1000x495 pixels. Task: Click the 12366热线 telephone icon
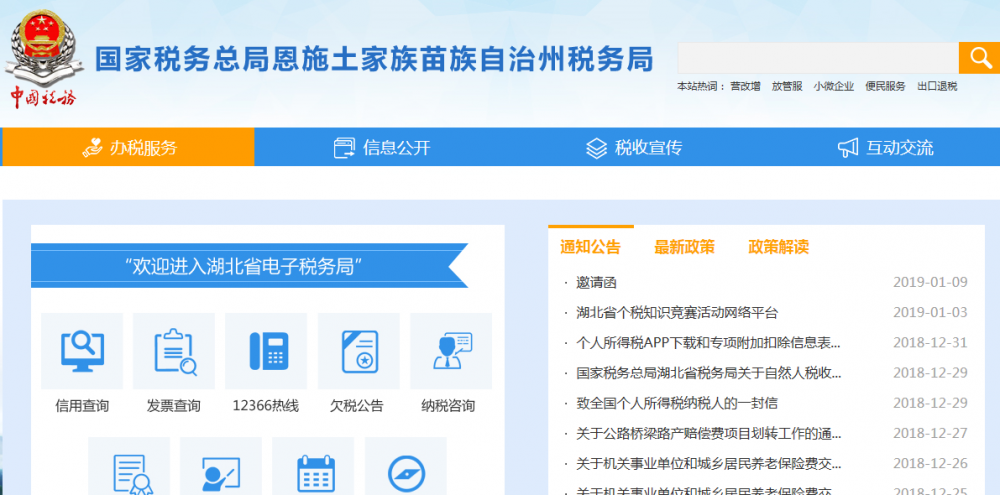pos(266,352)
